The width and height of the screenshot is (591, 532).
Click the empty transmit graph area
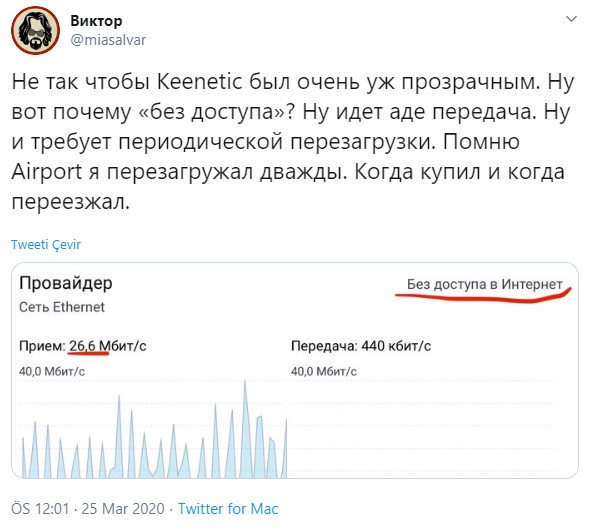coord(423,429)
